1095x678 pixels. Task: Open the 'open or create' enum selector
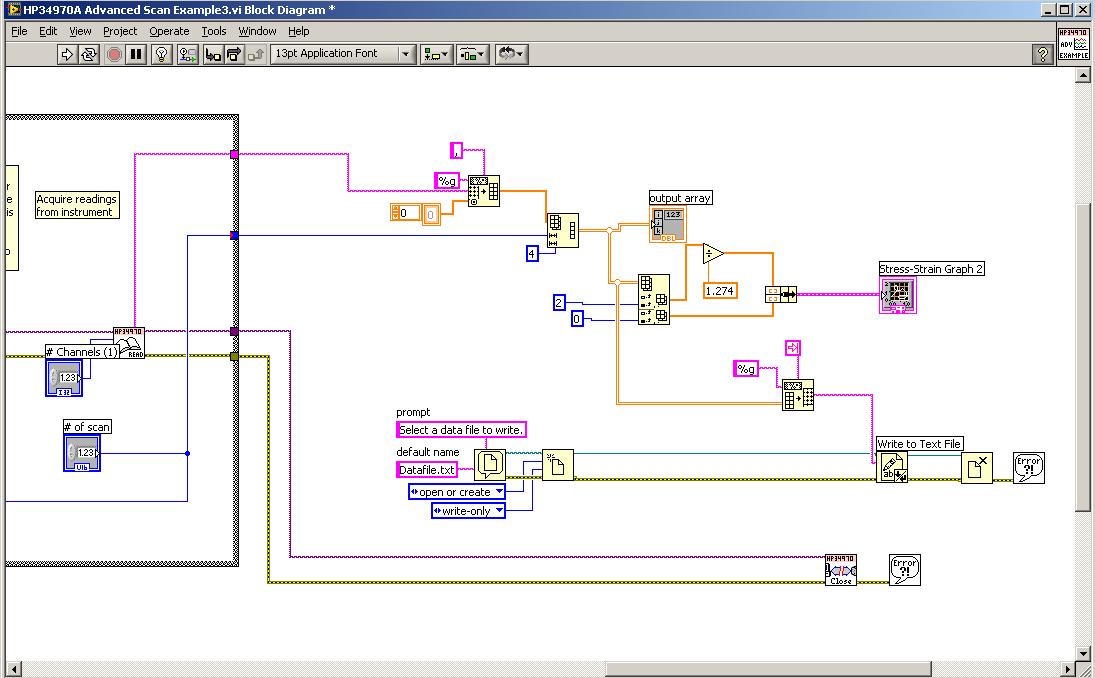click(457, 492)
